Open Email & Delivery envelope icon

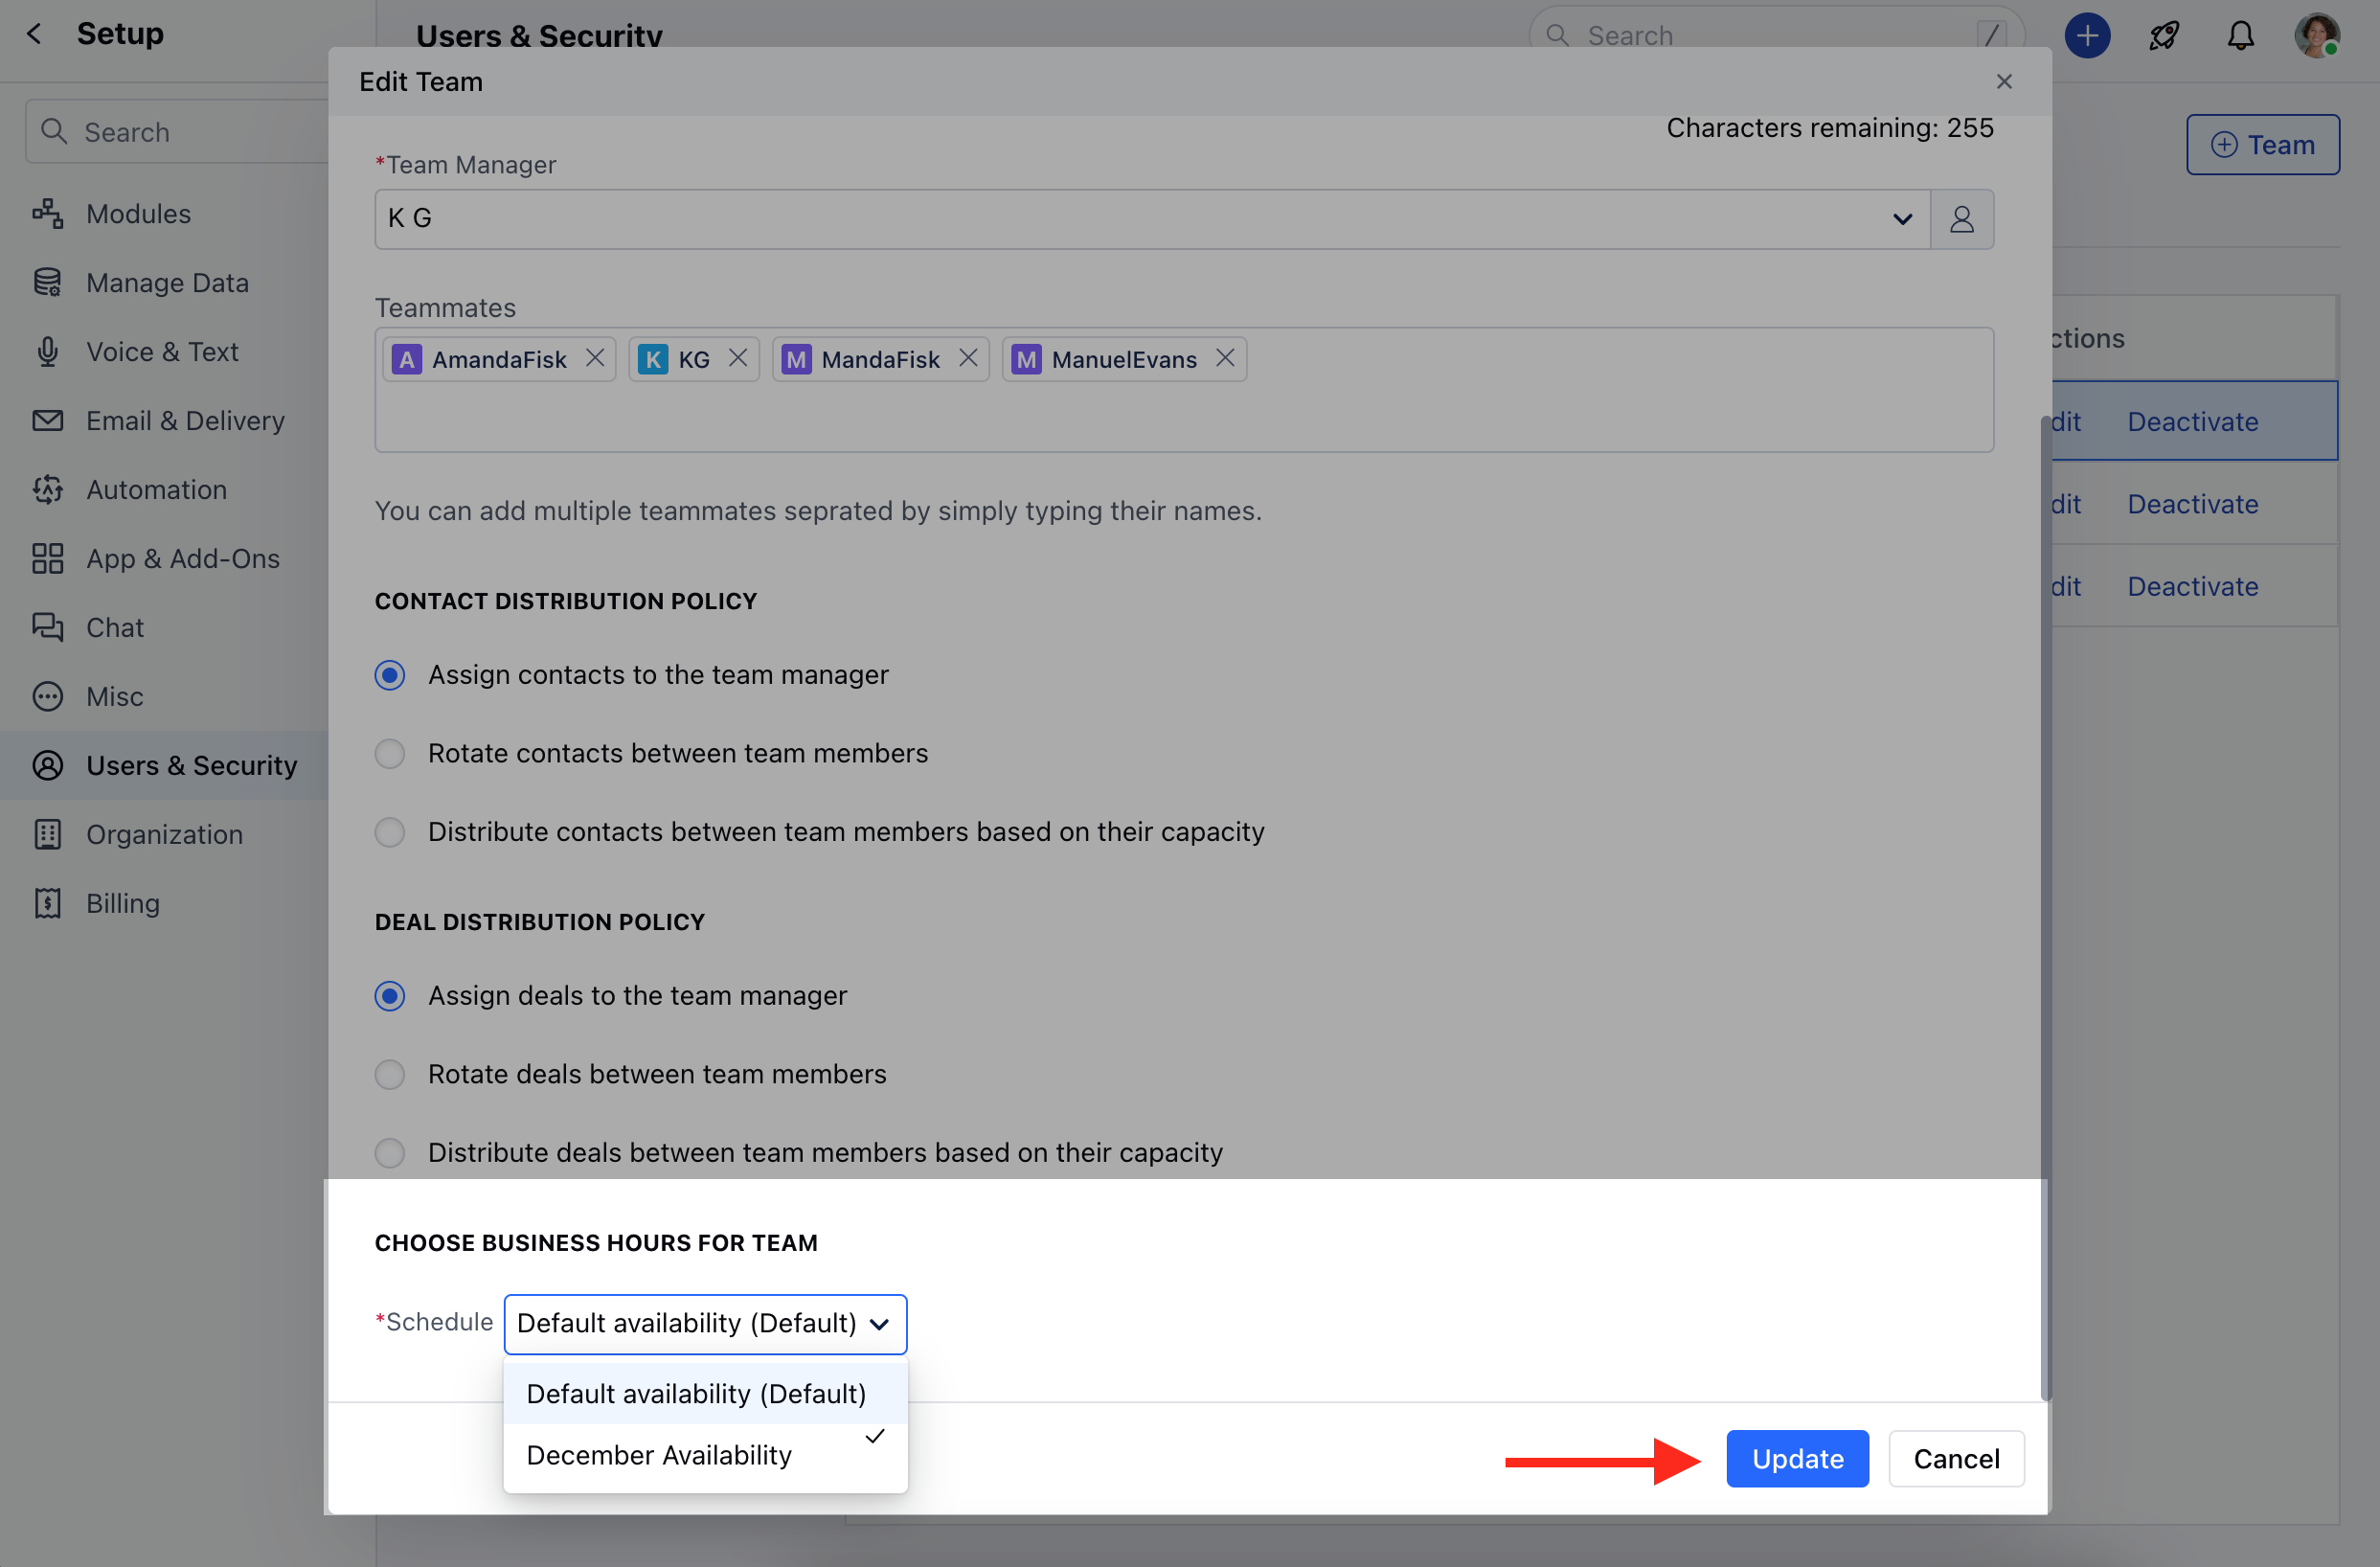pyautogui.click(x=47, y=420)
